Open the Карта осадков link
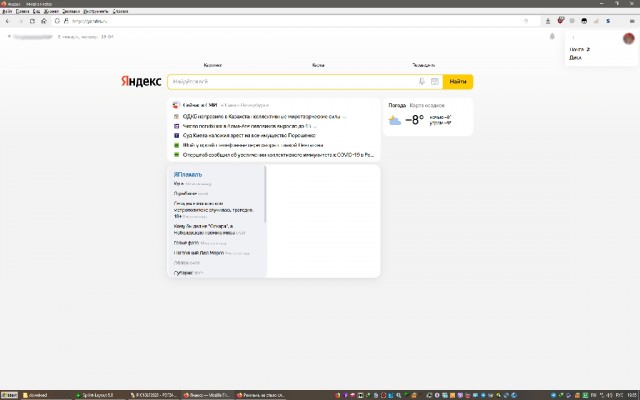Screen dimensions: 640x400 [x=427, y=105]
